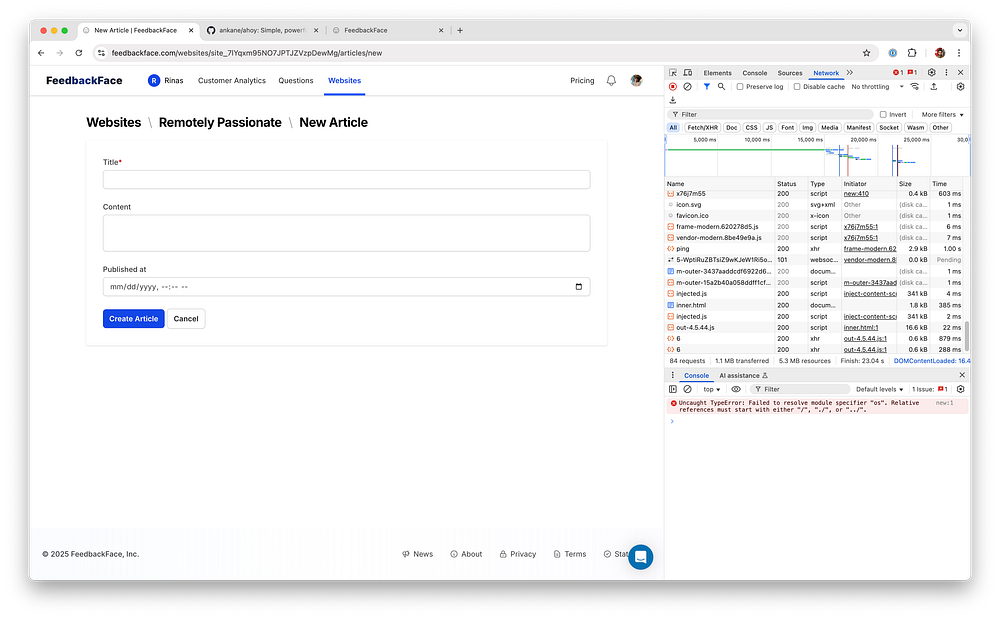Expand the More filters dropdown

click(x=942, y=115)
